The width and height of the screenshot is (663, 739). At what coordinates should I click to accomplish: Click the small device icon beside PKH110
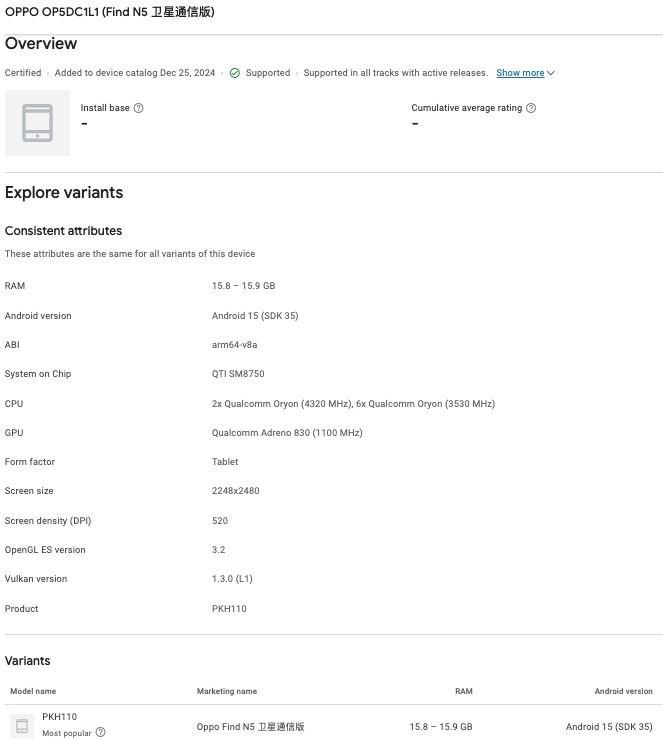[22, 726]
